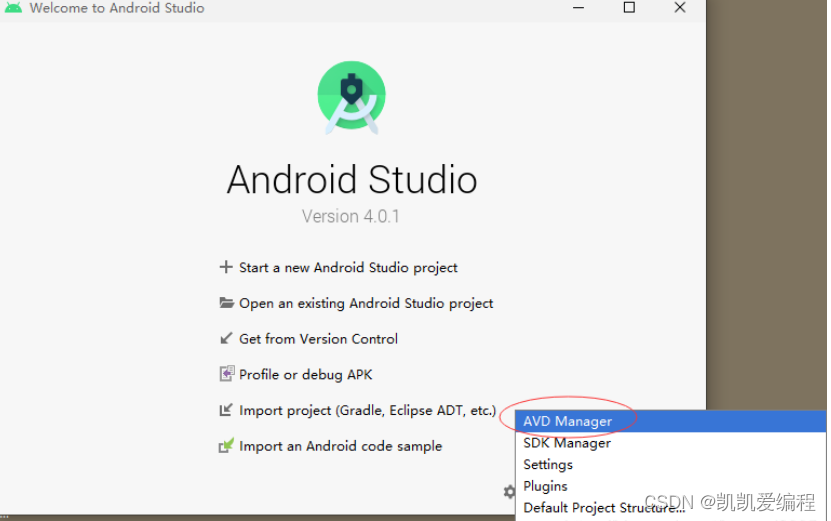Viewport: 831px width, 521px height.
Task: Click the sample icon beside Import an Android code sample
Action: (x=226, y=445)
